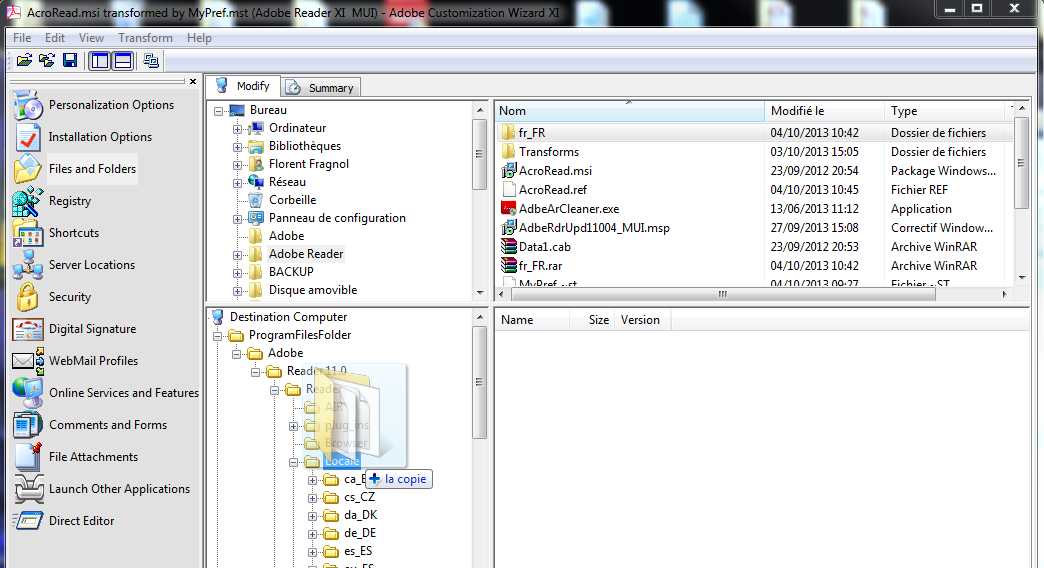This screenshot has height=568, width=1044.
Task: Open the File menu
Action: pos(22,38)
